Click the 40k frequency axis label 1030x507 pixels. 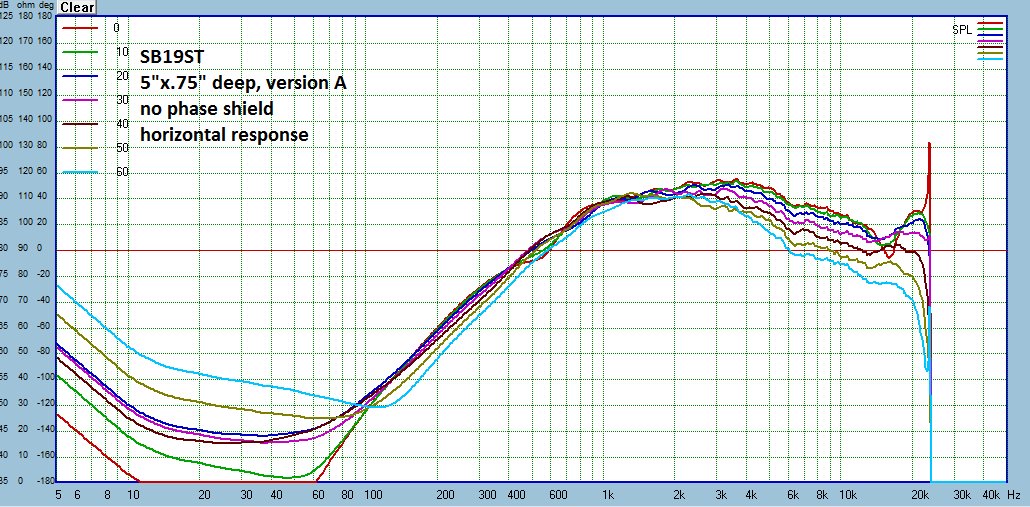(991, 495)
